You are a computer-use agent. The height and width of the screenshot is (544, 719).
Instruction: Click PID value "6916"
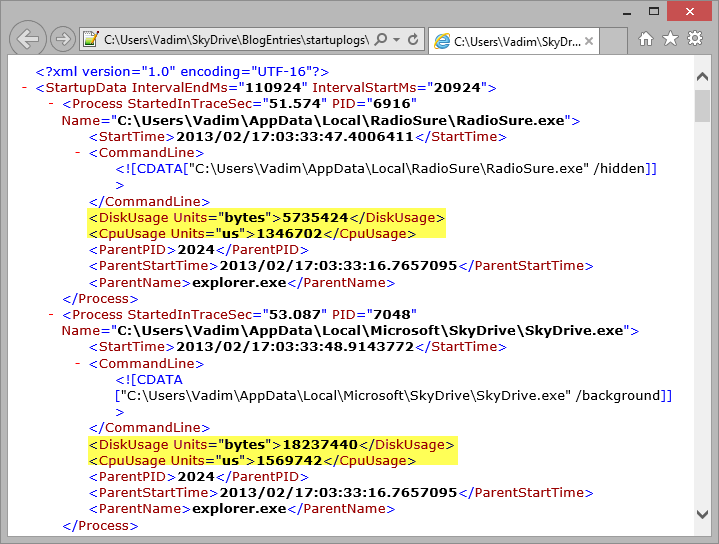(x=392, y=104)
